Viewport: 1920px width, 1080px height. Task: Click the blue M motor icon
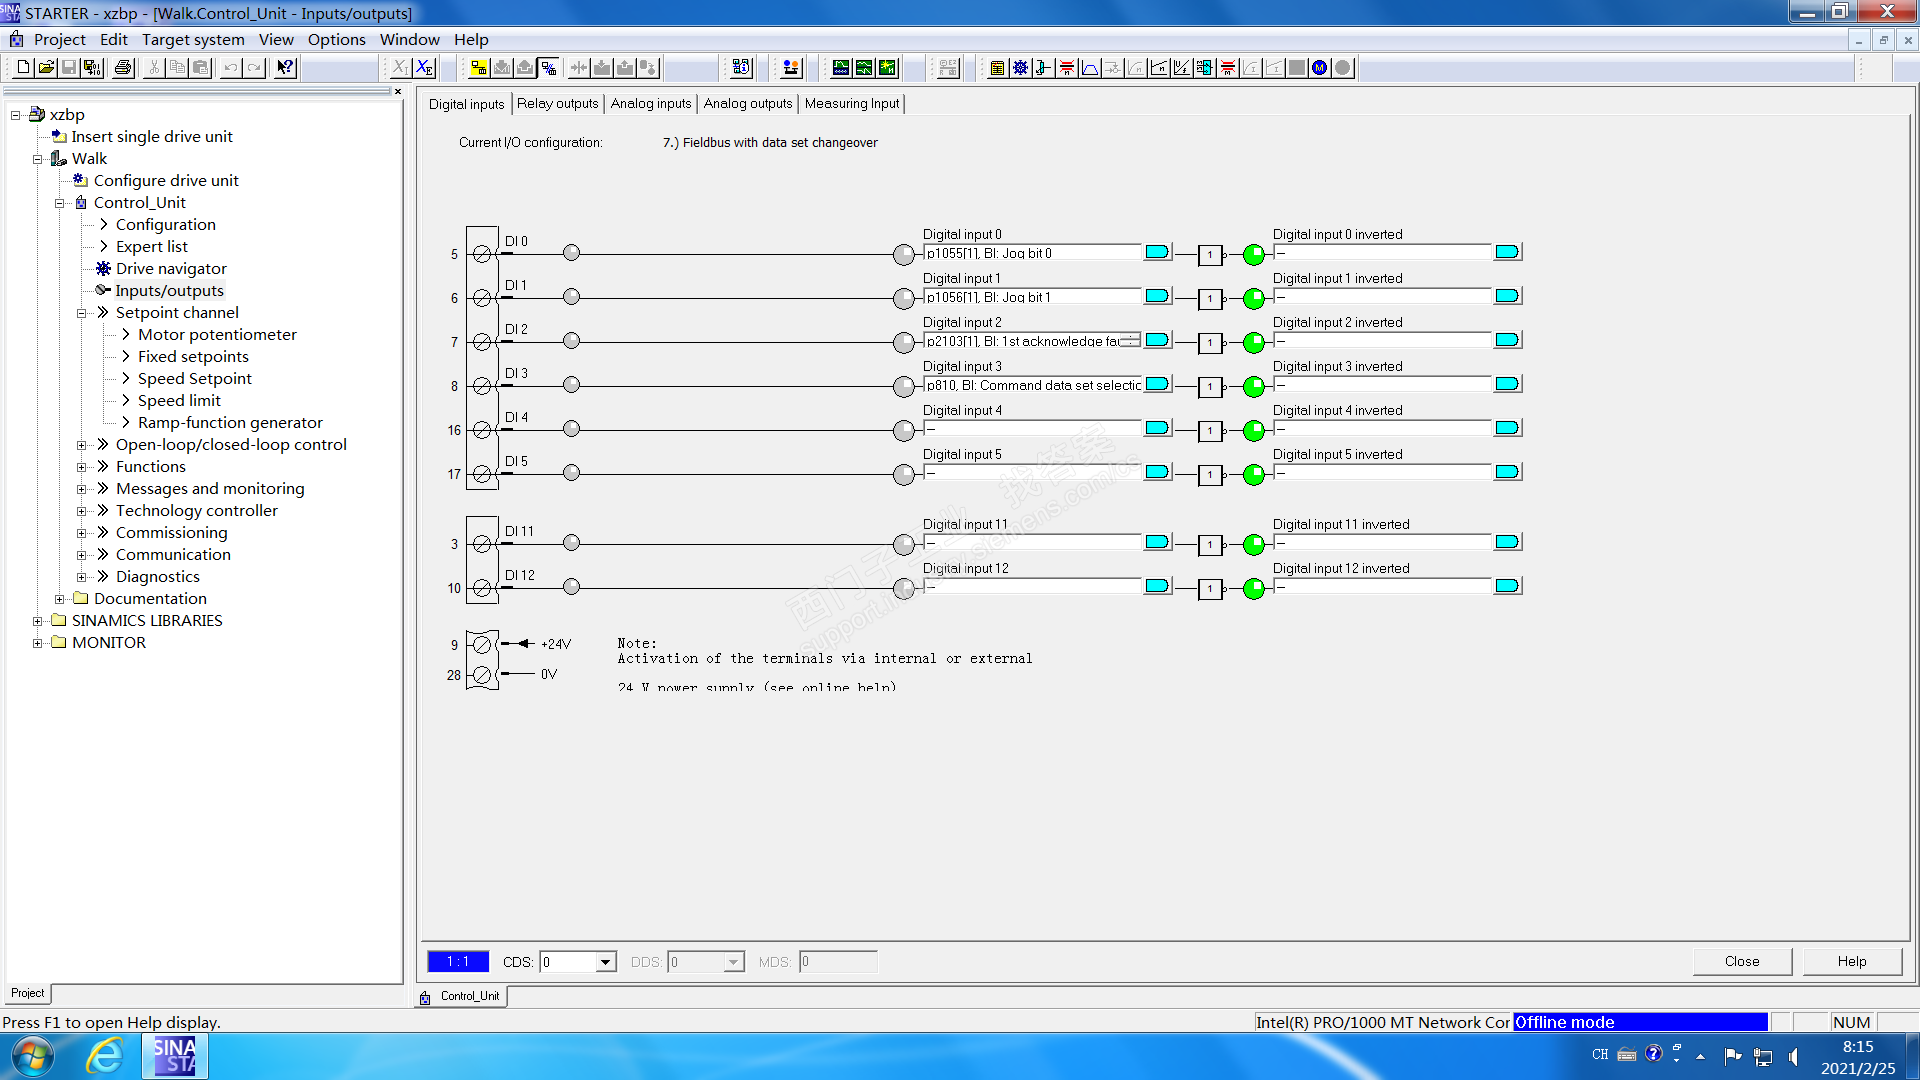(x=1320, y=68)
